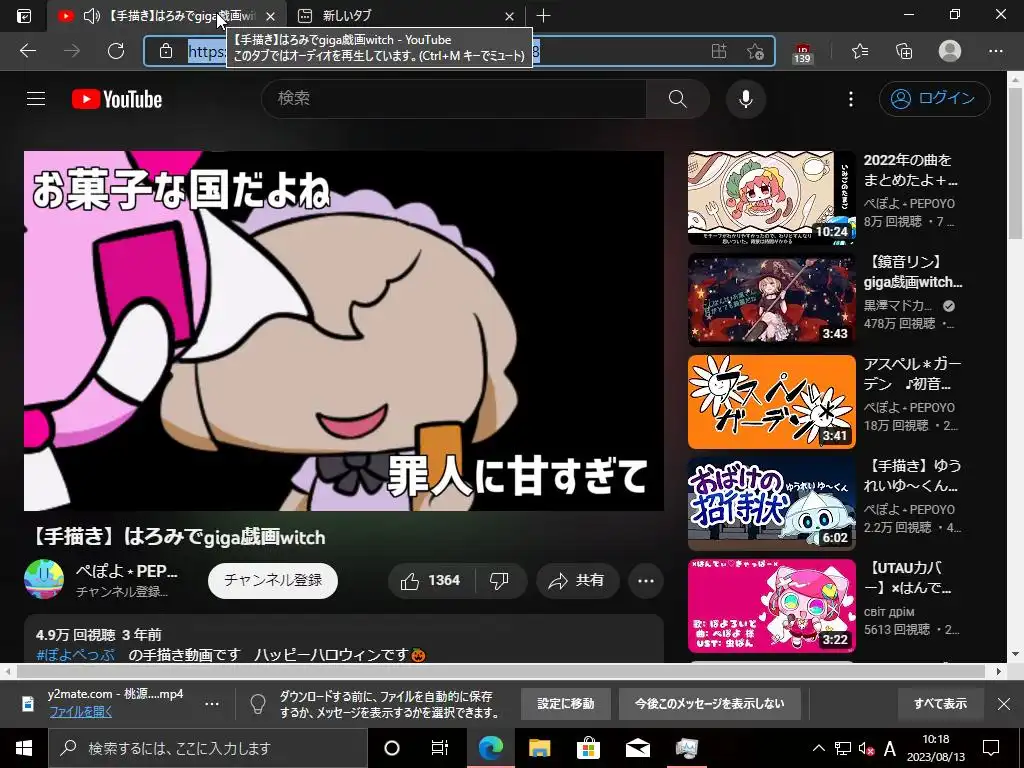Click the taskbar search box
Screen dimensions: 1024x768
click(208, 748)
